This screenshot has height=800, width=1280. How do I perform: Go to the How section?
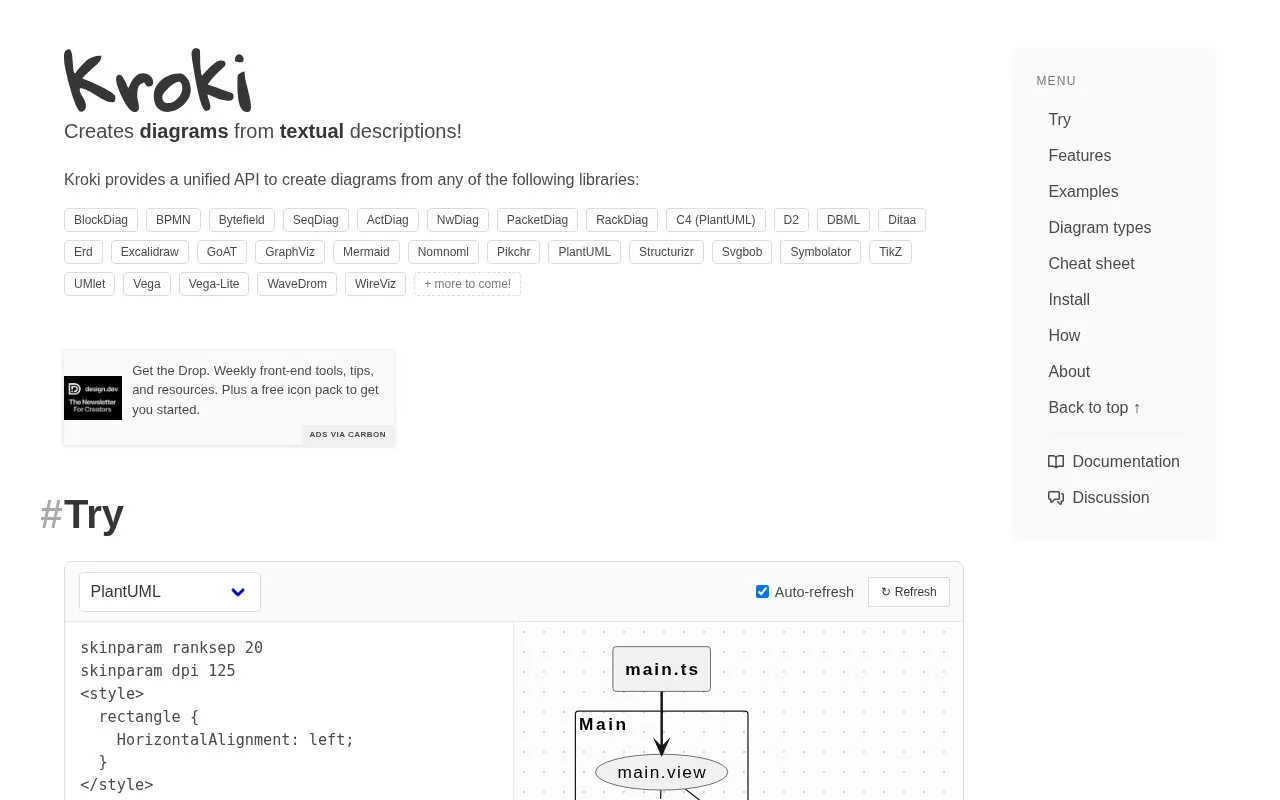1064,335
